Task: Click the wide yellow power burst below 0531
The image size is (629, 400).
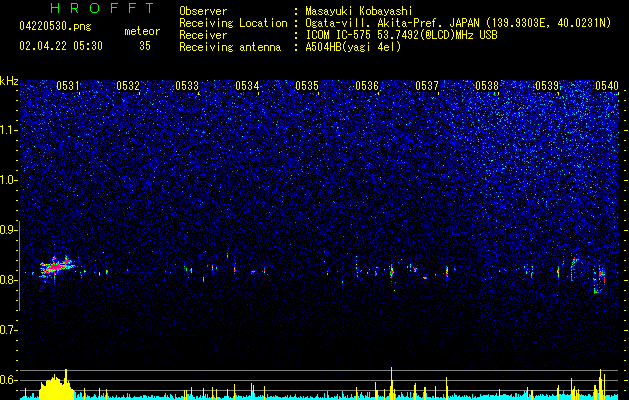Action: pos(57,387)
